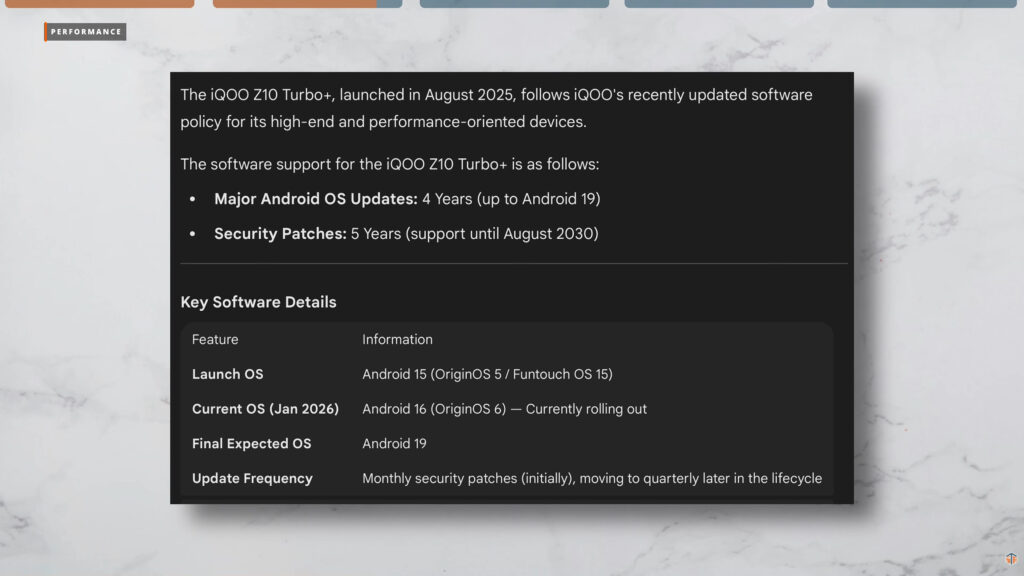Select the "Final Expected OS" row label
This screenshot has height=576, width=1024.
[x=251, y=444]
